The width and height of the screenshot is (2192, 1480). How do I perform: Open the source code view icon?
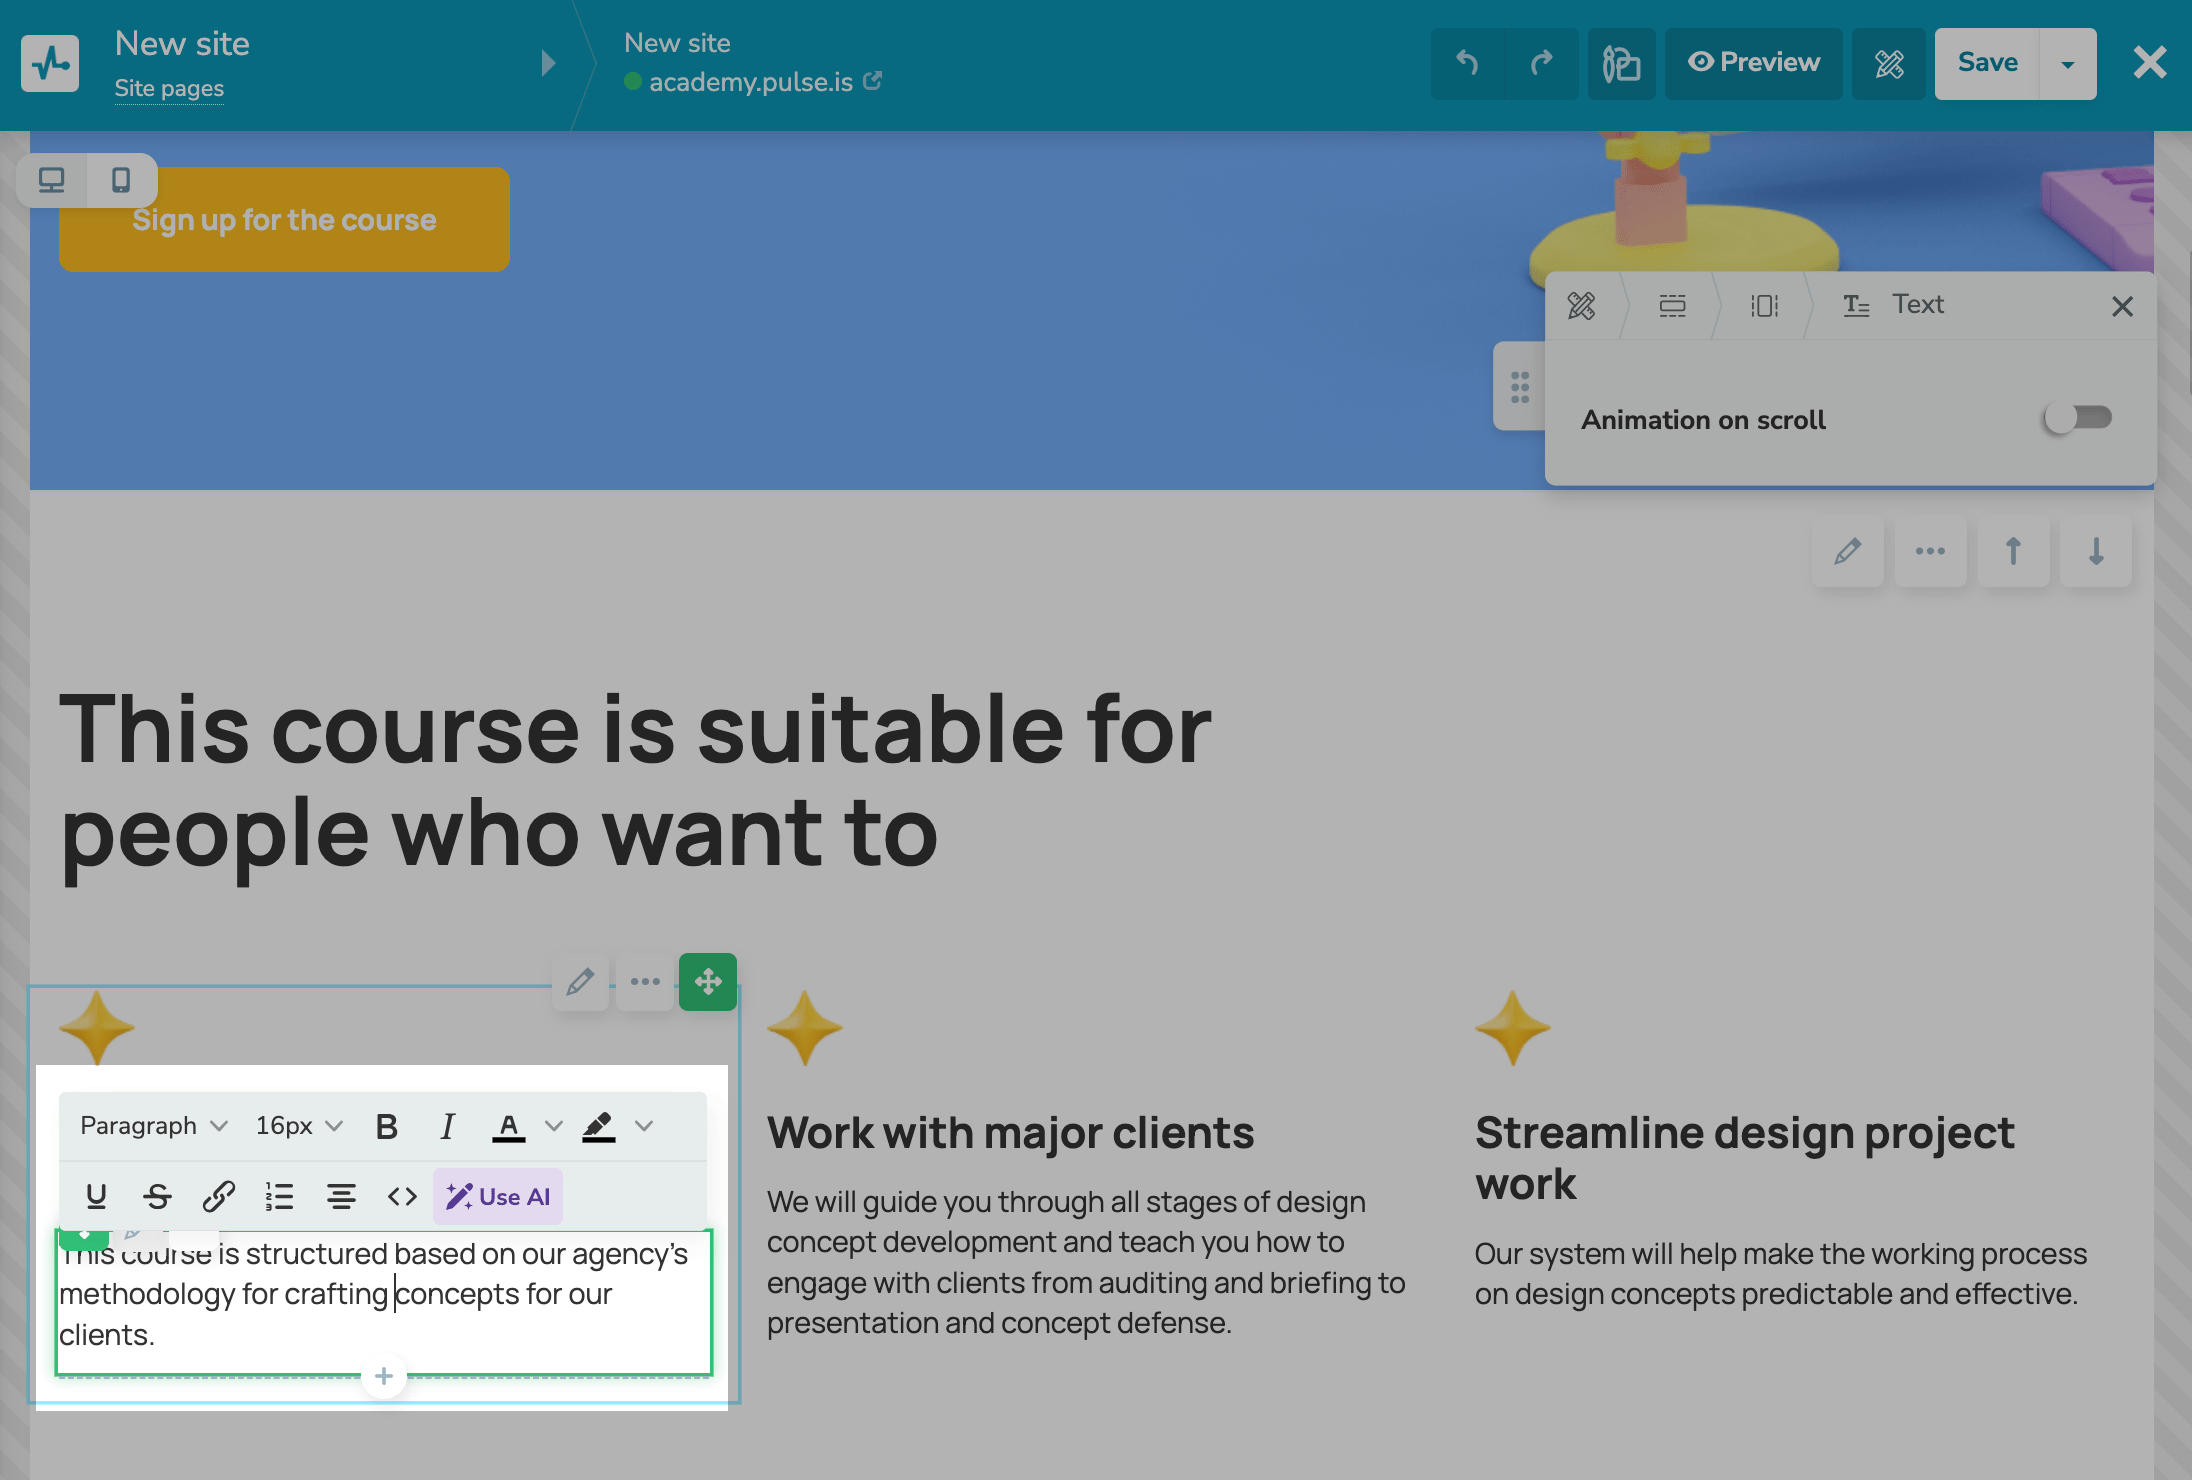click(x=402, y=1196)
